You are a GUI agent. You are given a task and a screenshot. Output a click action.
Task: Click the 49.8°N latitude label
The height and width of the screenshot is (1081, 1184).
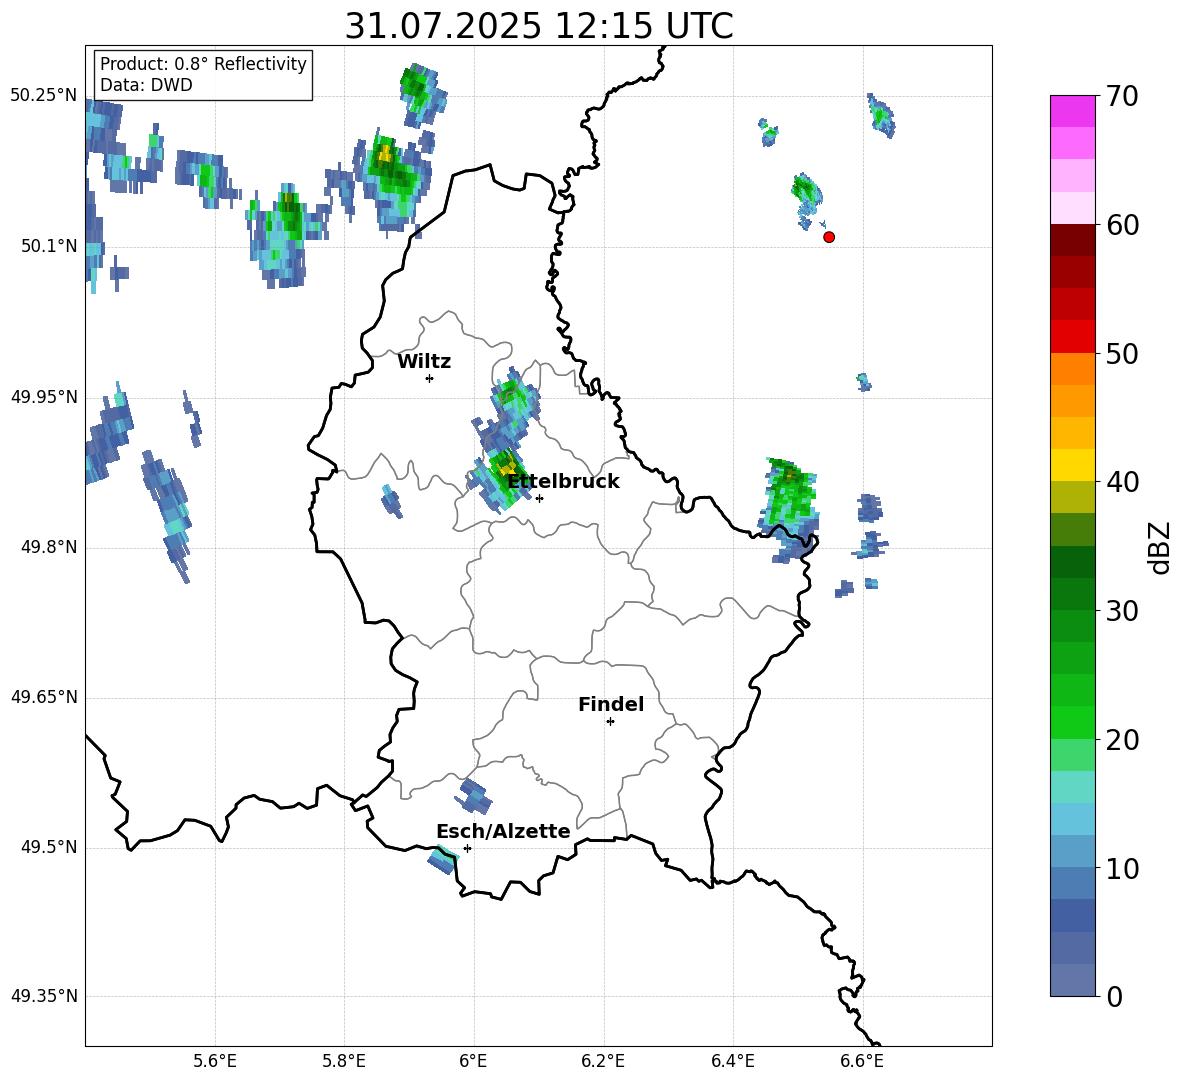point(49,547)
